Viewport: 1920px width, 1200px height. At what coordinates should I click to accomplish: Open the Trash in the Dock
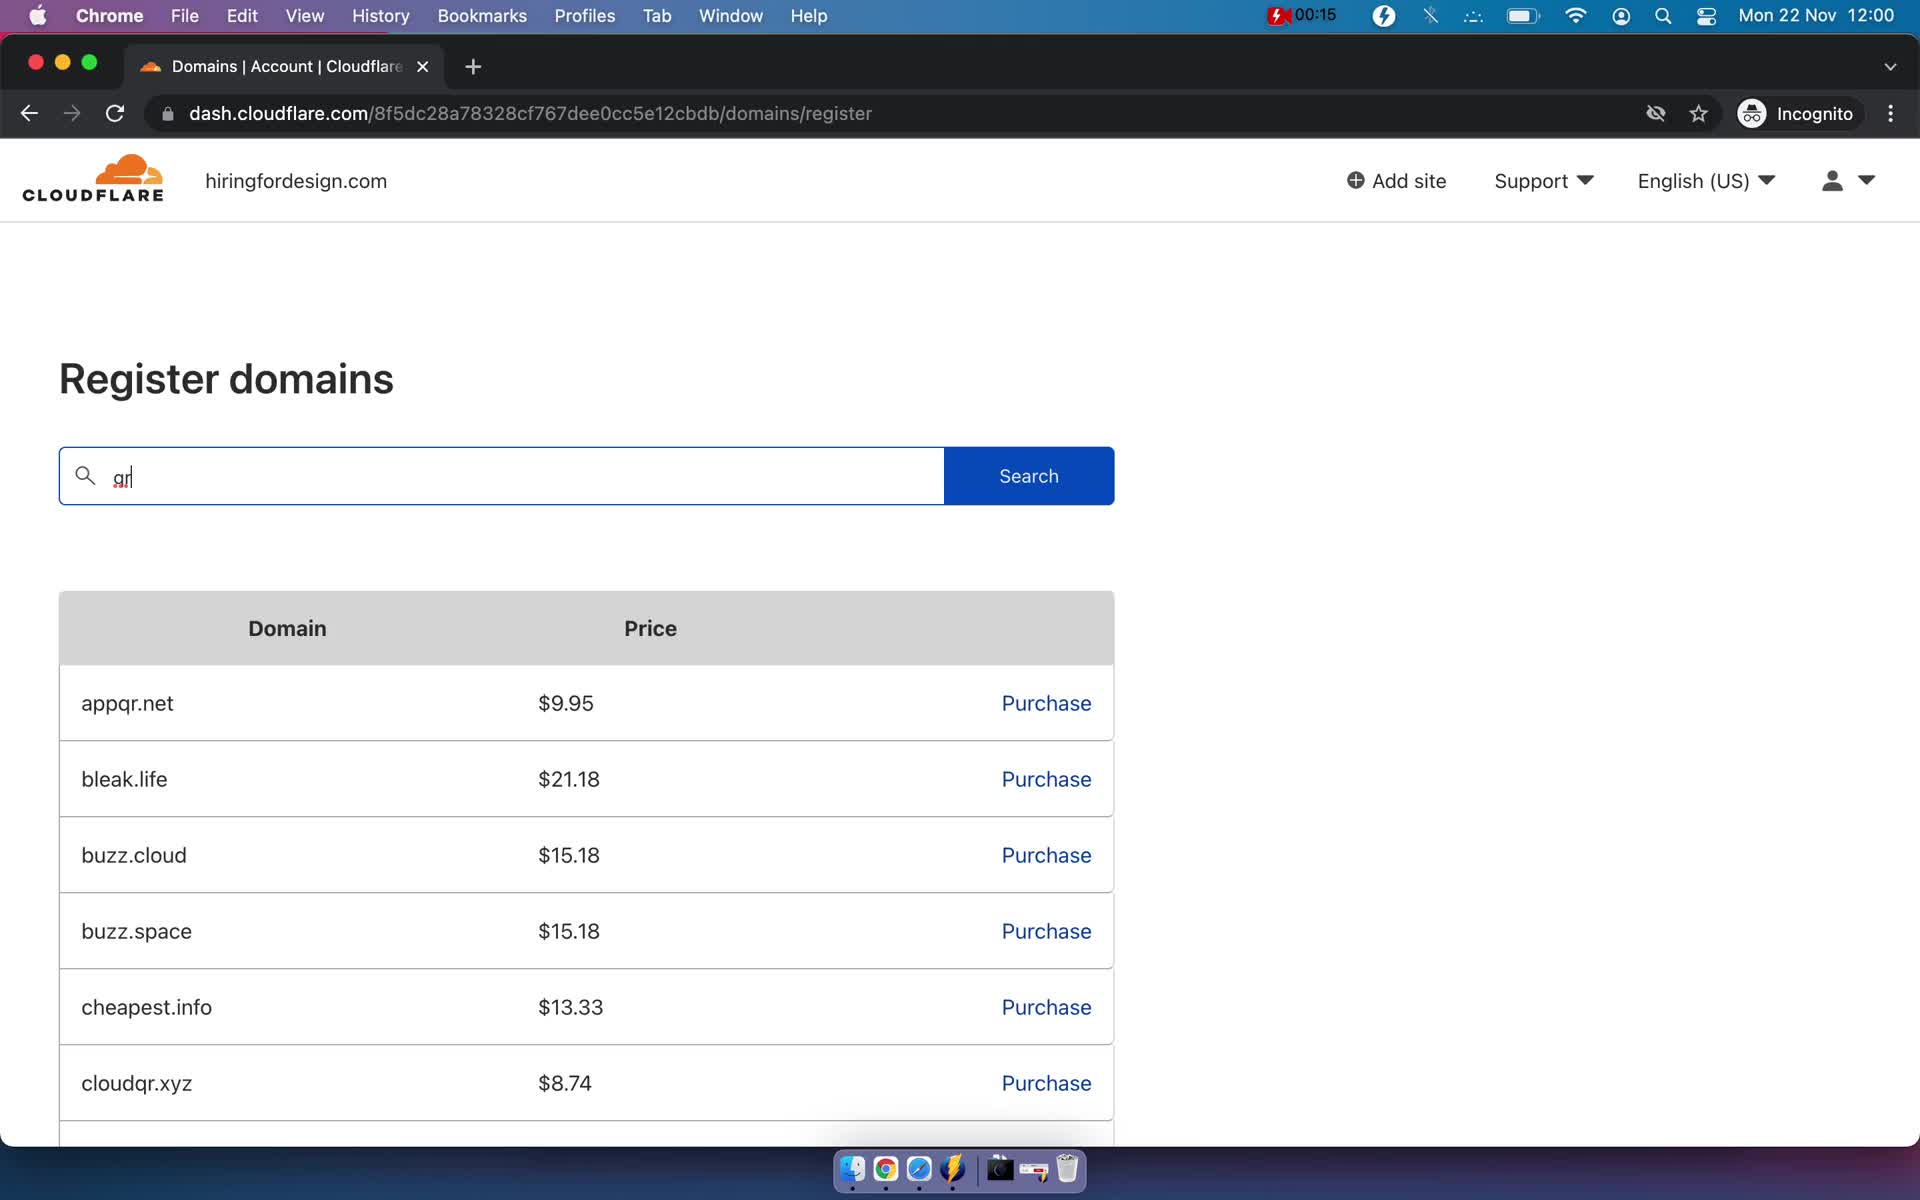tap(1067, 1168)
